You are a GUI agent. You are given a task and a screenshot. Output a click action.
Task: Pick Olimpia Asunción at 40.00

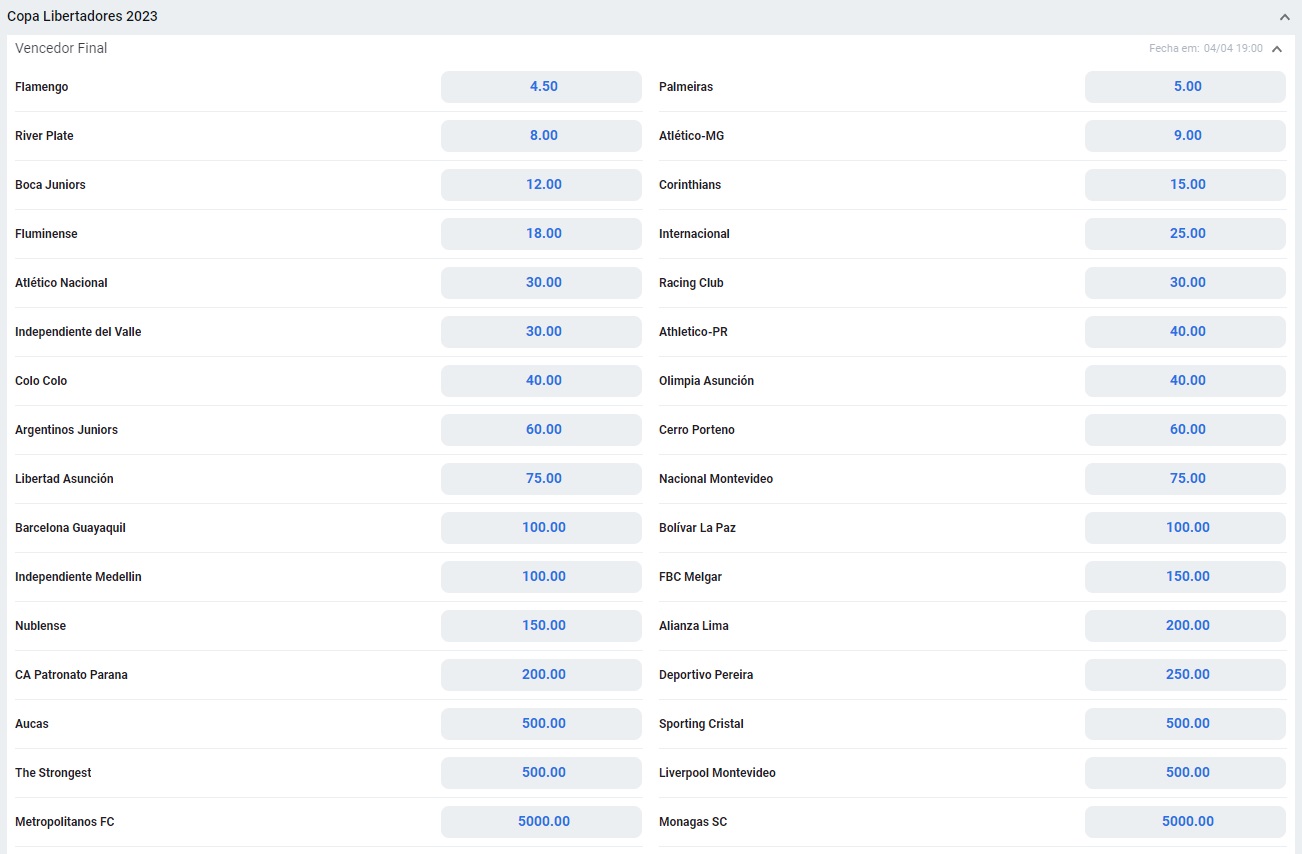point(1185,381)
